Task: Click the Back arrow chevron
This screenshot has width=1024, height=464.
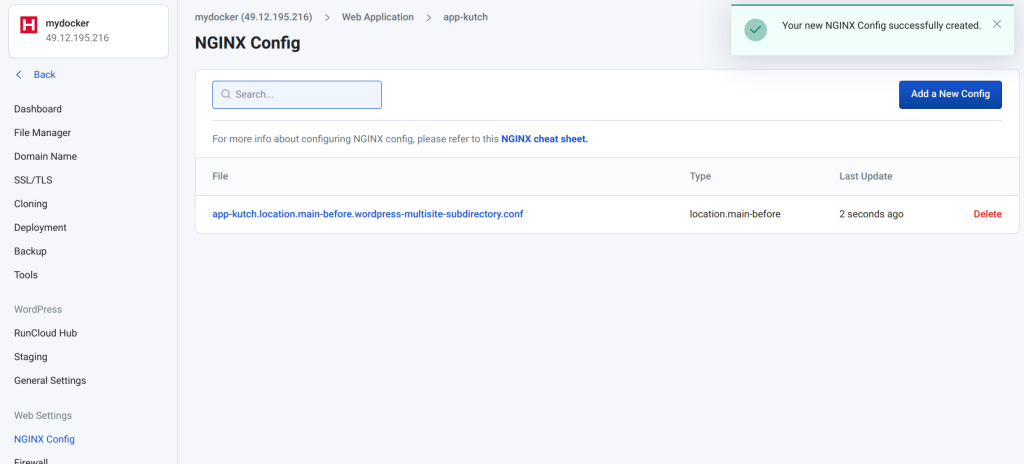Action: point(18,75)
